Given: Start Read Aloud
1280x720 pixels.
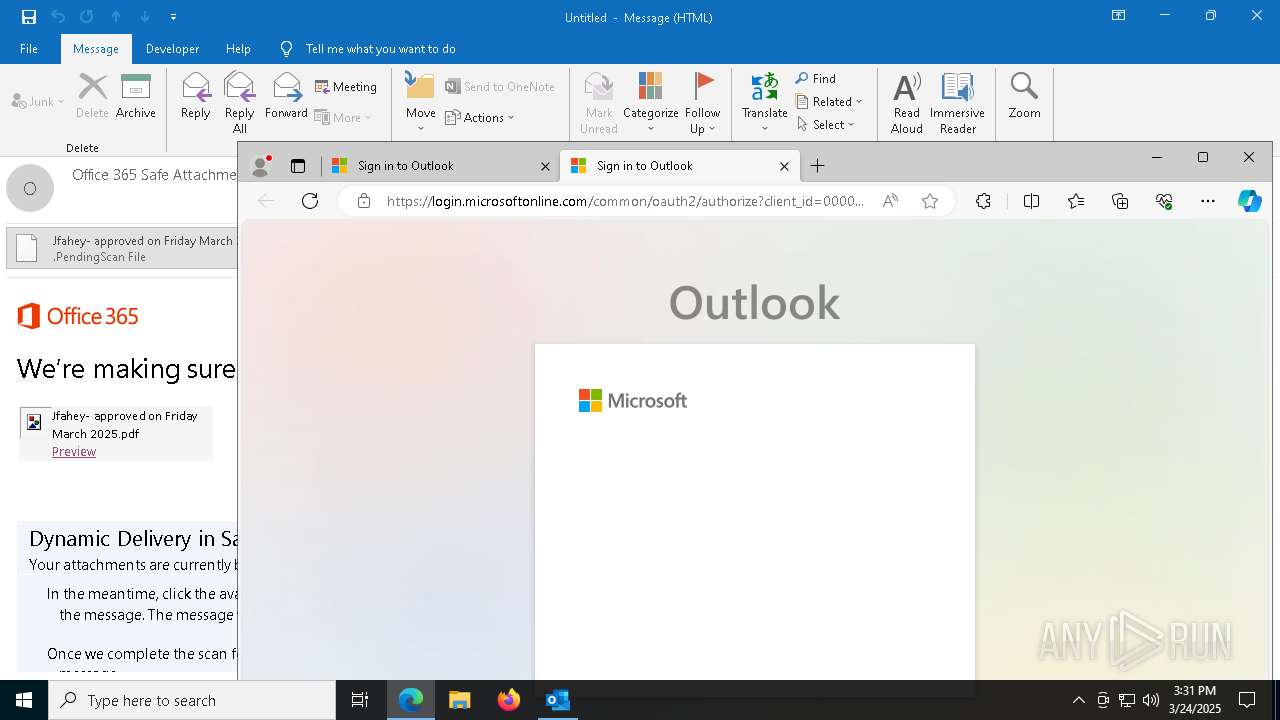Looking at the screenshot, I should coord(907,102).
